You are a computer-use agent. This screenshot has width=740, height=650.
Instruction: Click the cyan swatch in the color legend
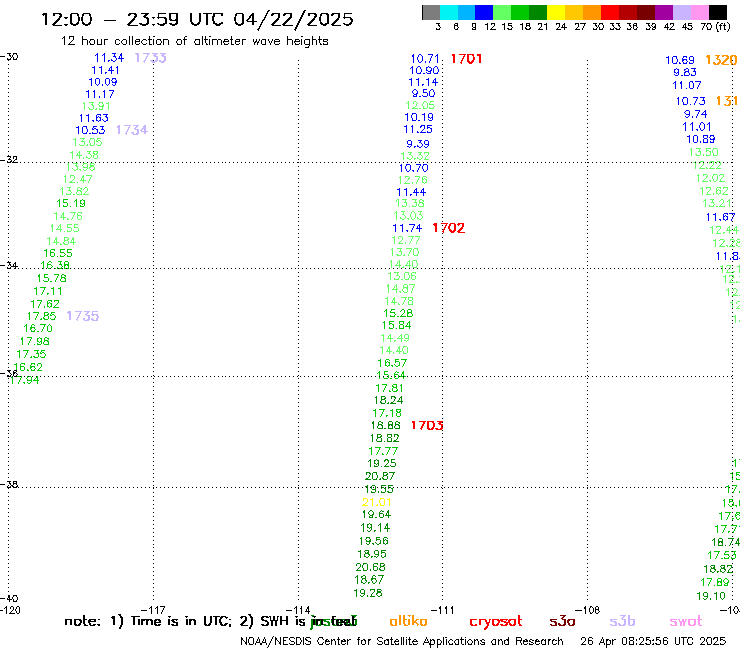[x=449, y=12]
